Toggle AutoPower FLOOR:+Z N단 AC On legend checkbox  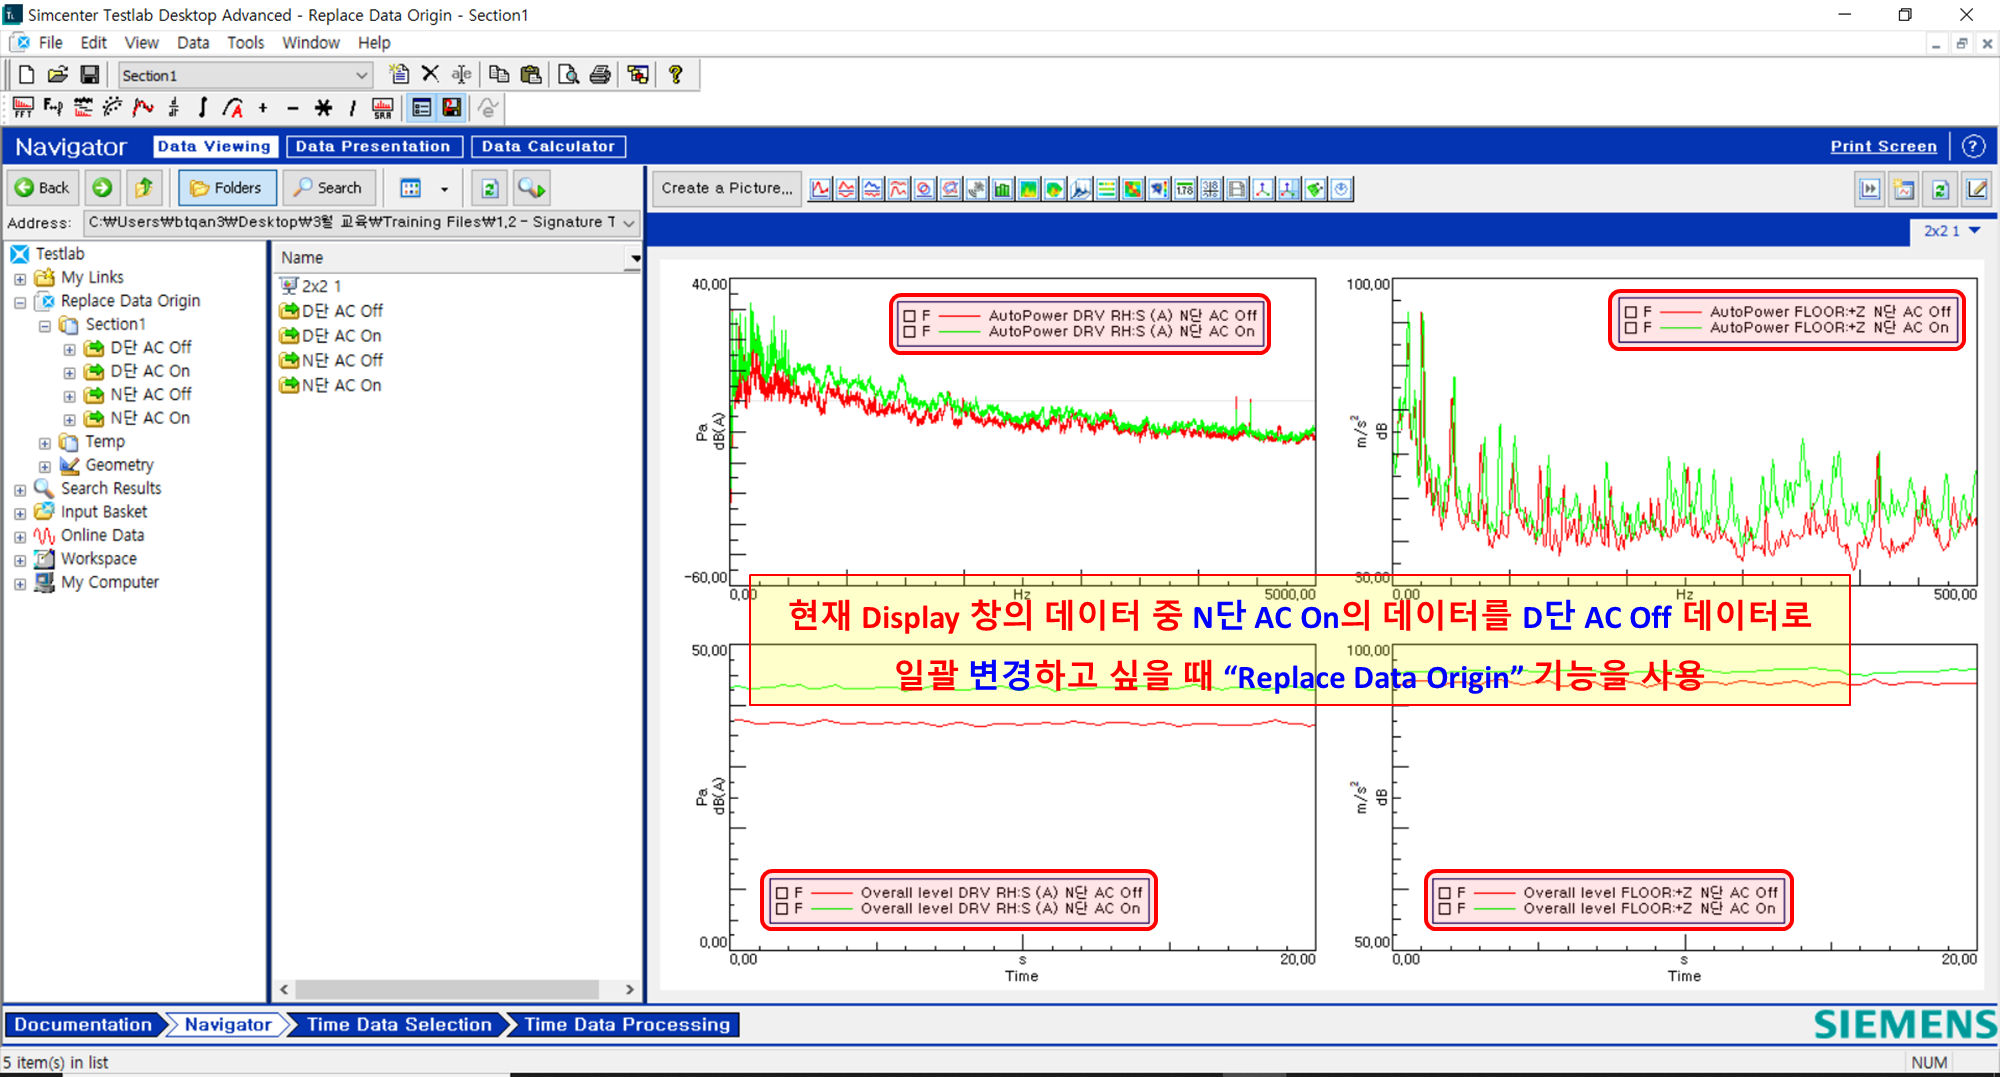(1631, 328)
